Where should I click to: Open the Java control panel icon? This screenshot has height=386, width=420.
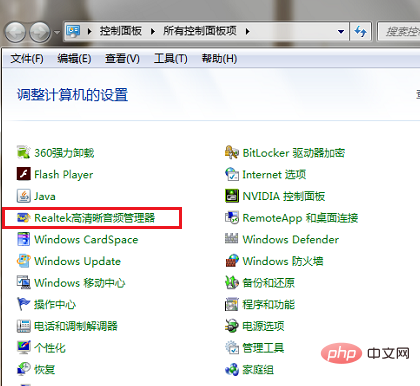(24, 196)
